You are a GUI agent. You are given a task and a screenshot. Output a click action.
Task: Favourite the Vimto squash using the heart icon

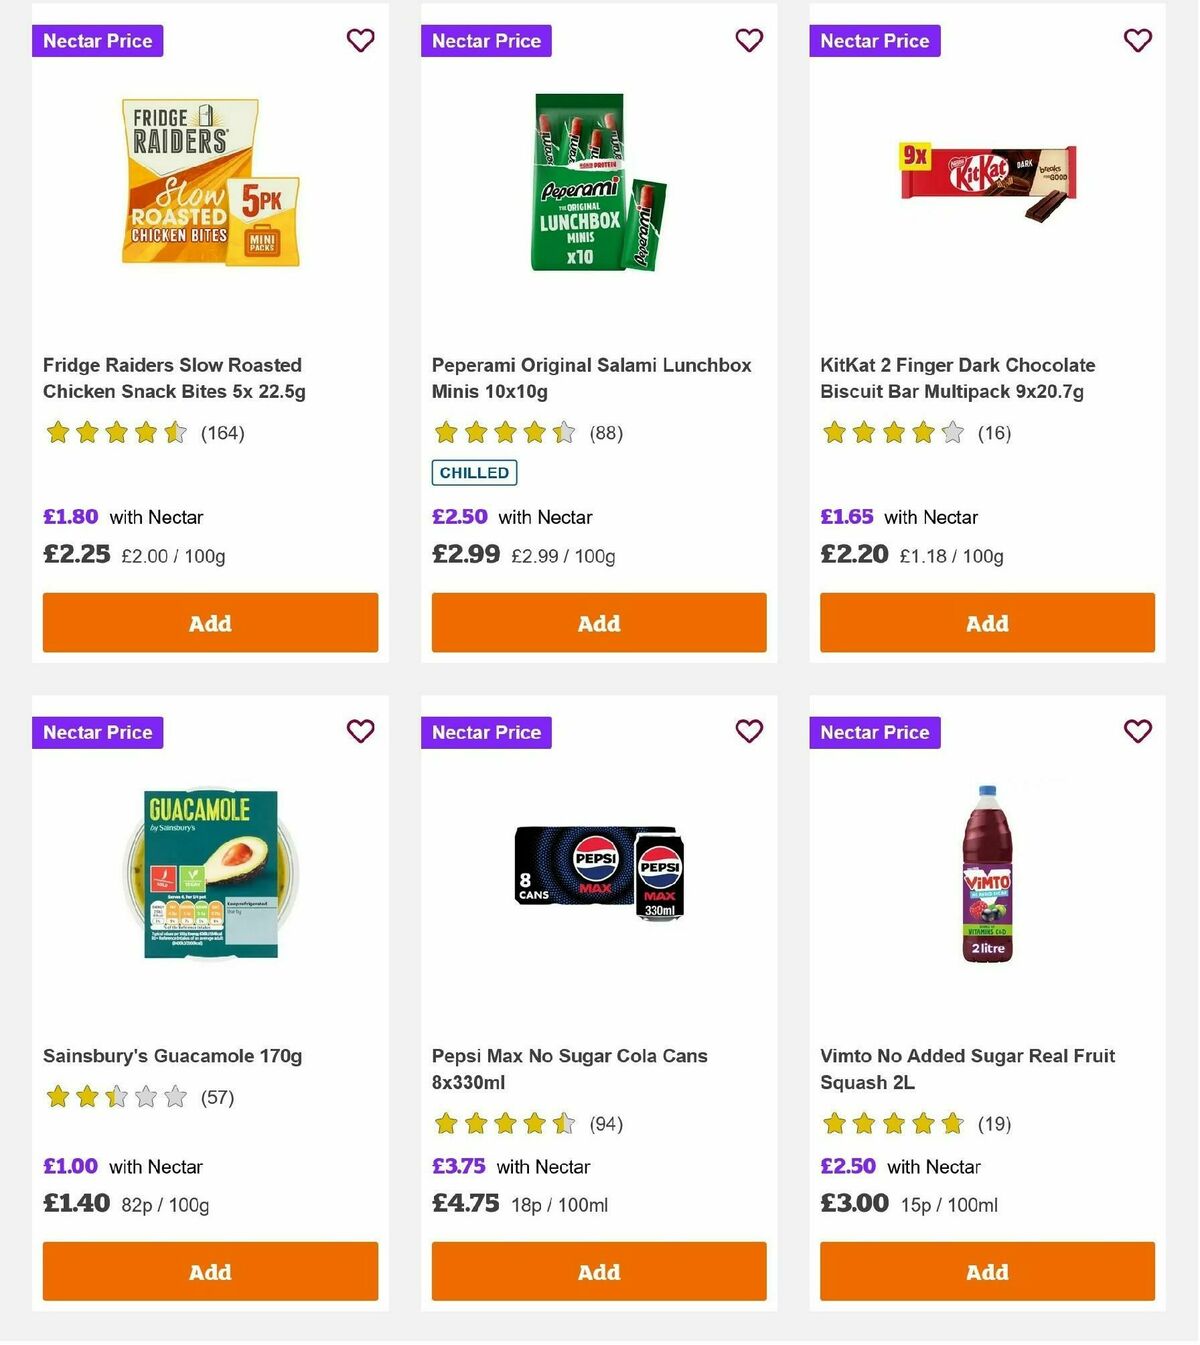(x=1137, y=731)
